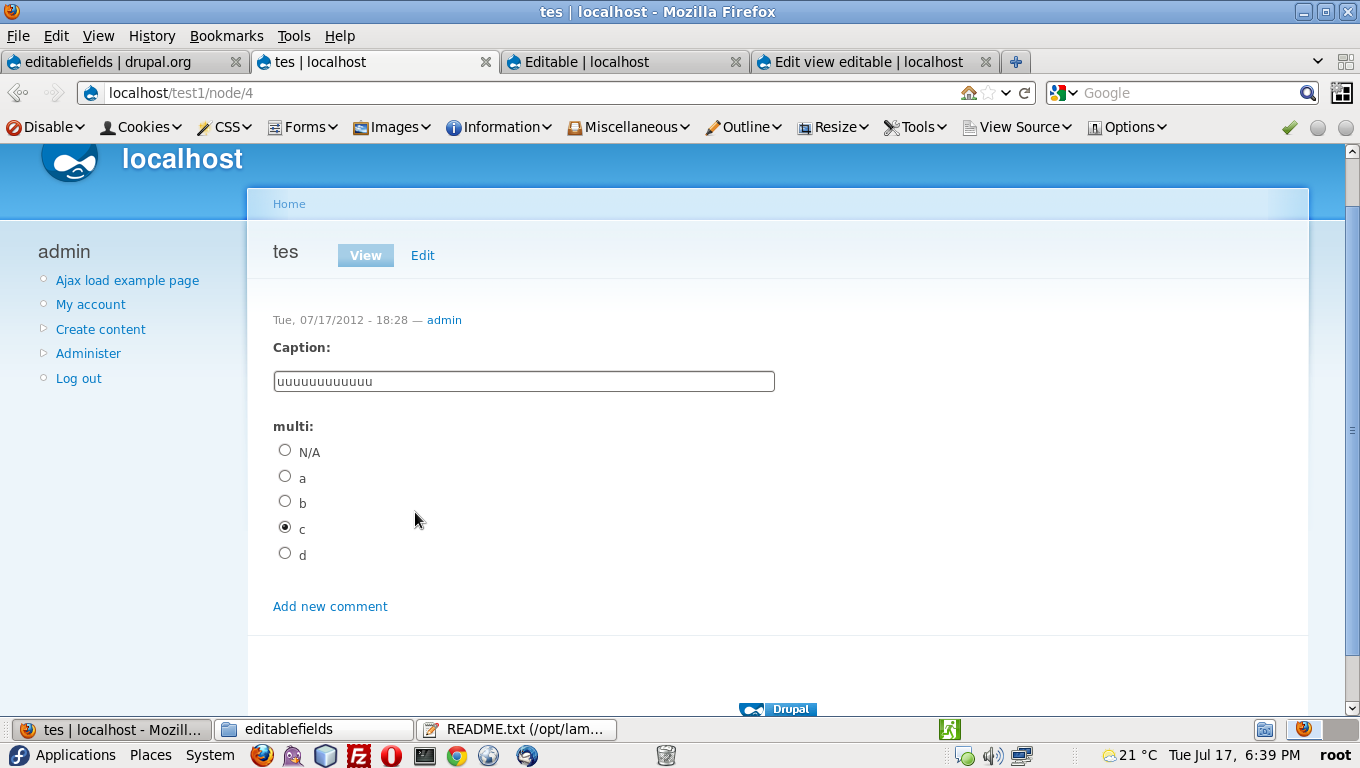
Task: Click the Add new comment link
Action: coord(330,607)
